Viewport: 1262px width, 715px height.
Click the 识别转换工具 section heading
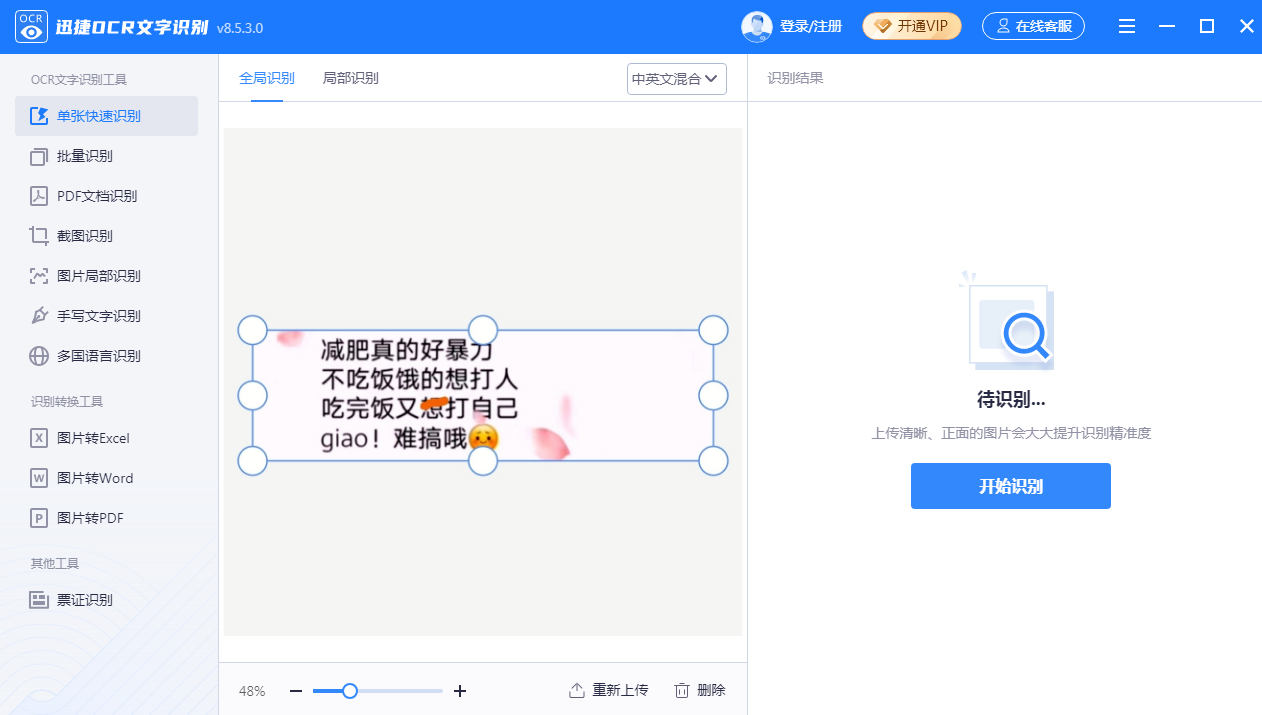tap(67, 402)
